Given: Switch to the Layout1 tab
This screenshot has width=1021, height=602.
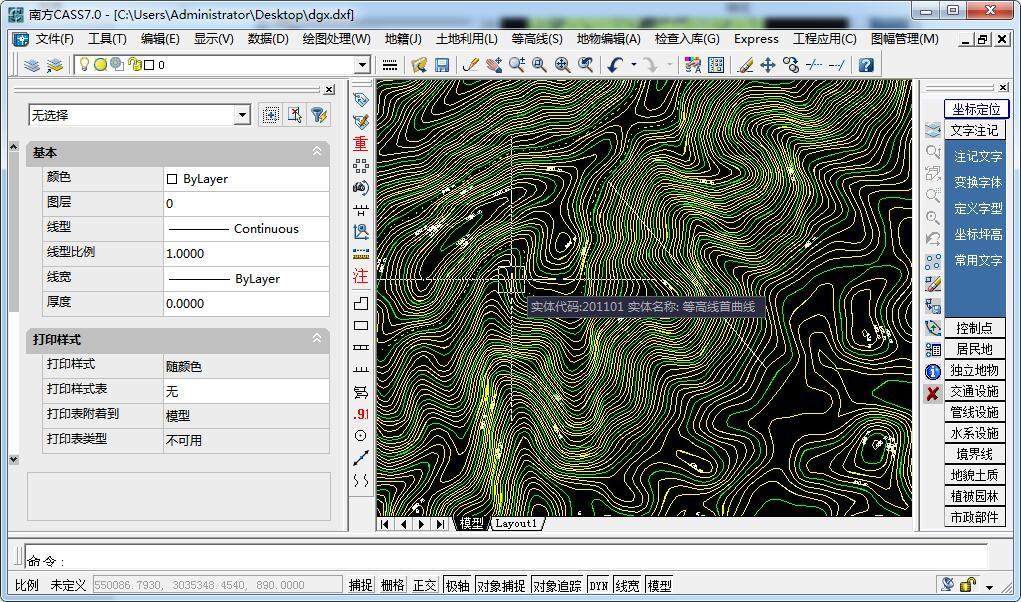Looking at the screenshot, I should (x=516, y=523).
